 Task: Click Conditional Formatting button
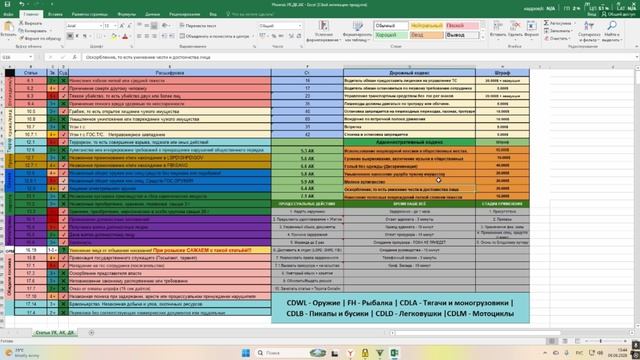coord(324,31)
